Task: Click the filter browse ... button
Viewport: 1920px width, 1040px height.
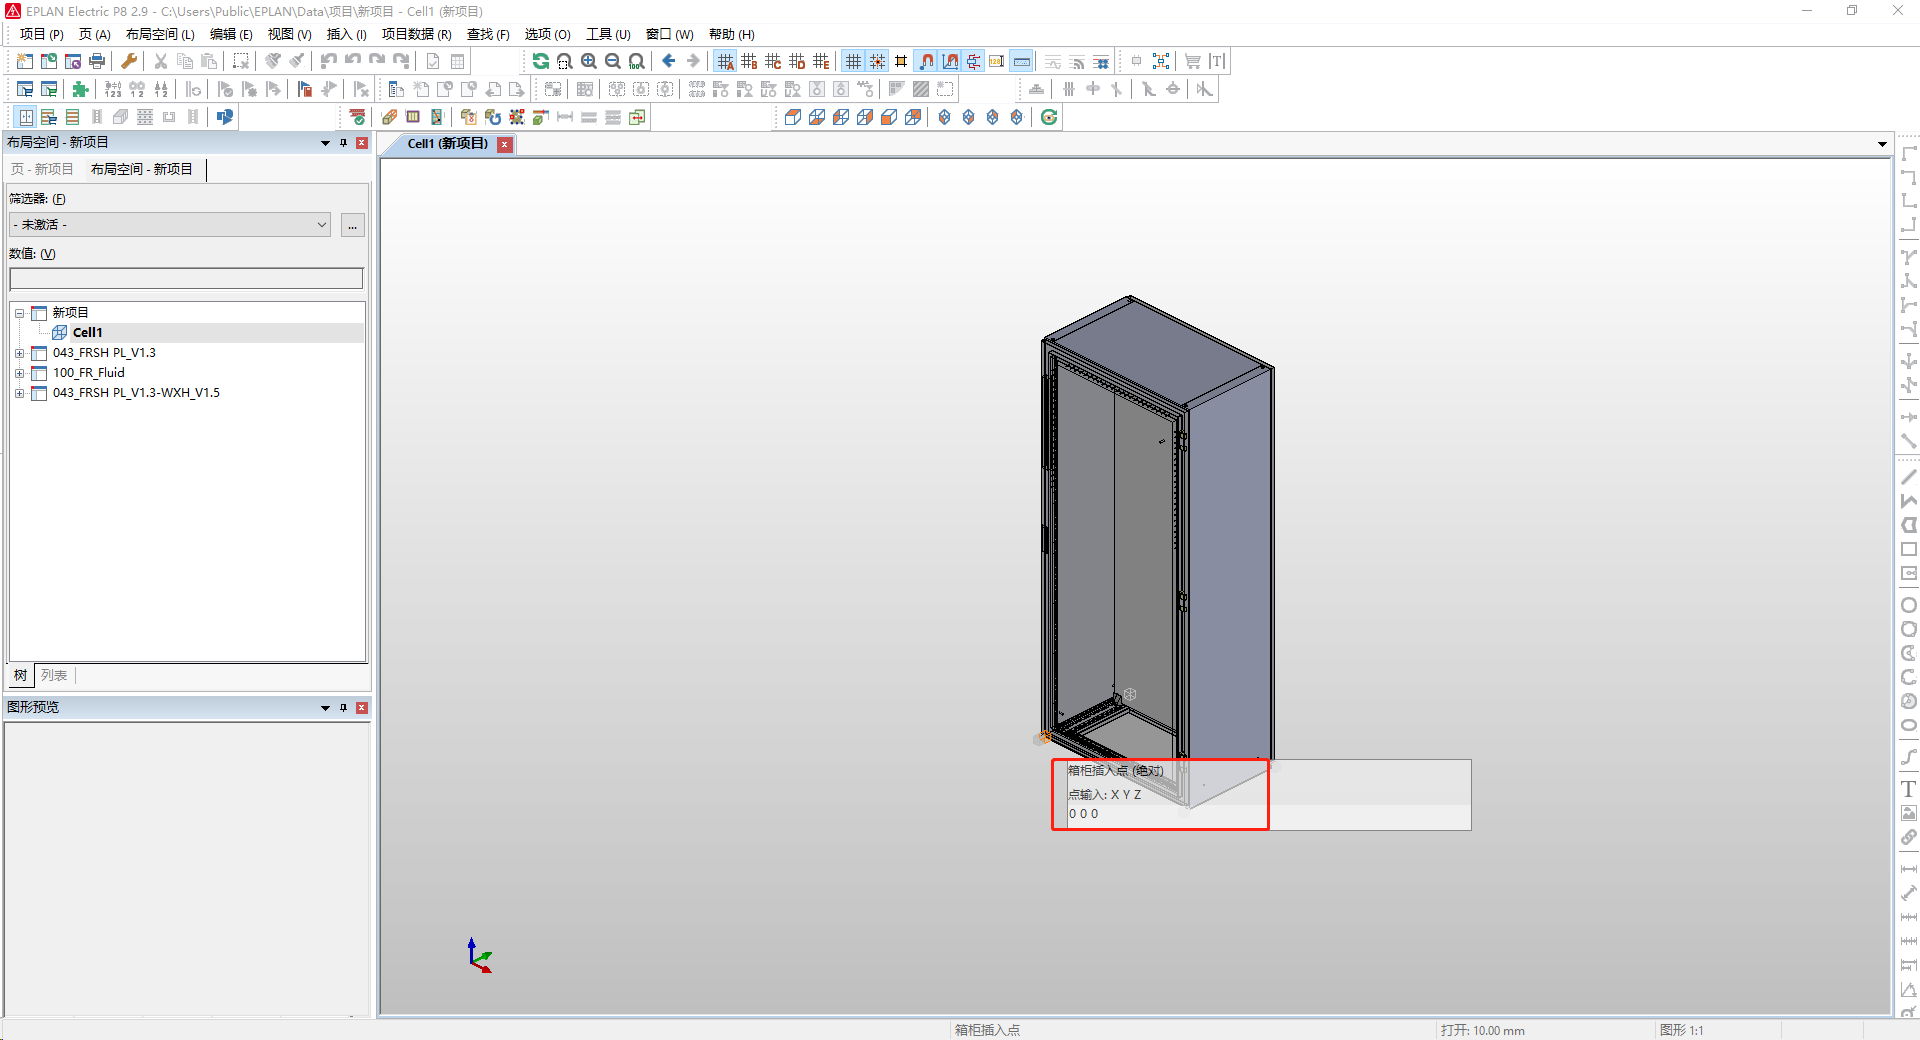Action: (352, 225)
